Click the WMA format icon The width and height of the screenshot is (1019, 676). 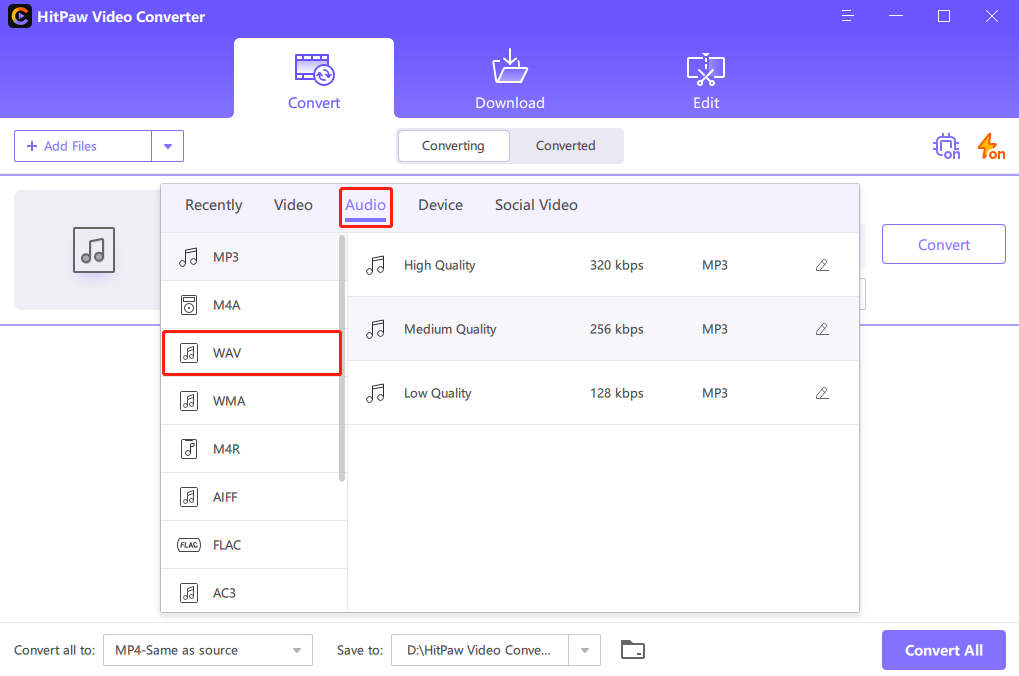[x=188, y=401]
